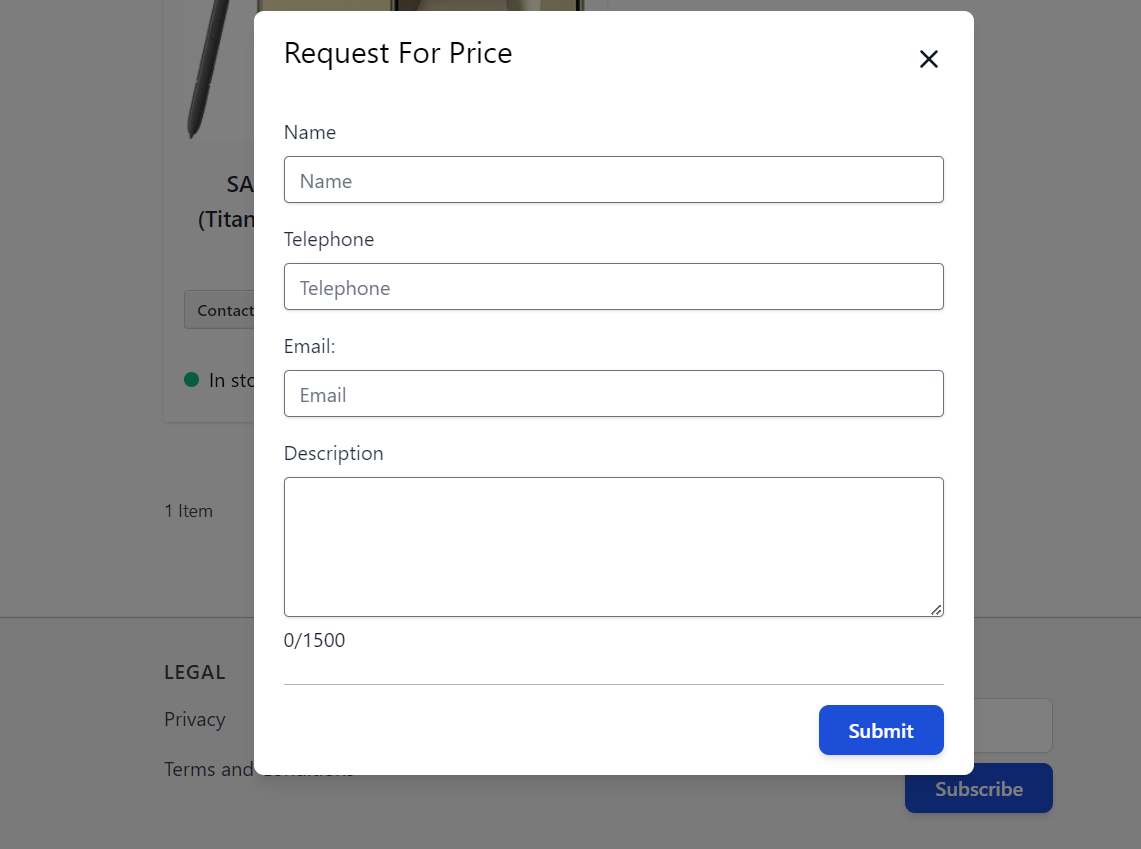The height and width of the screenshot is (849, 1141).
Task: Open the Privacy link in footer
Action: (x=195, y=719)
